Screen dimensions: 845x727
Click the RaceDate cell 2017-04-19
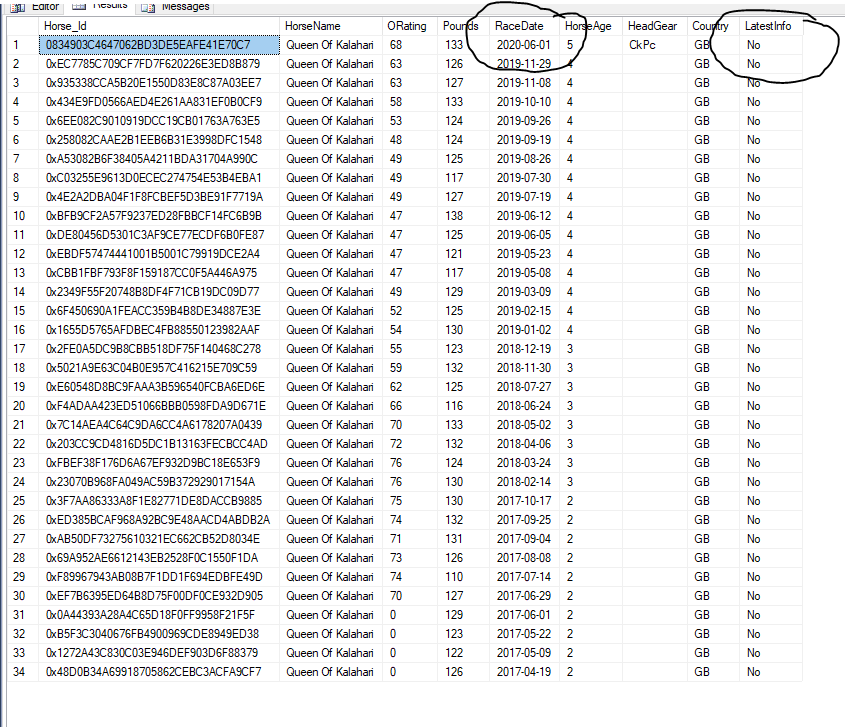coord(524,671)
